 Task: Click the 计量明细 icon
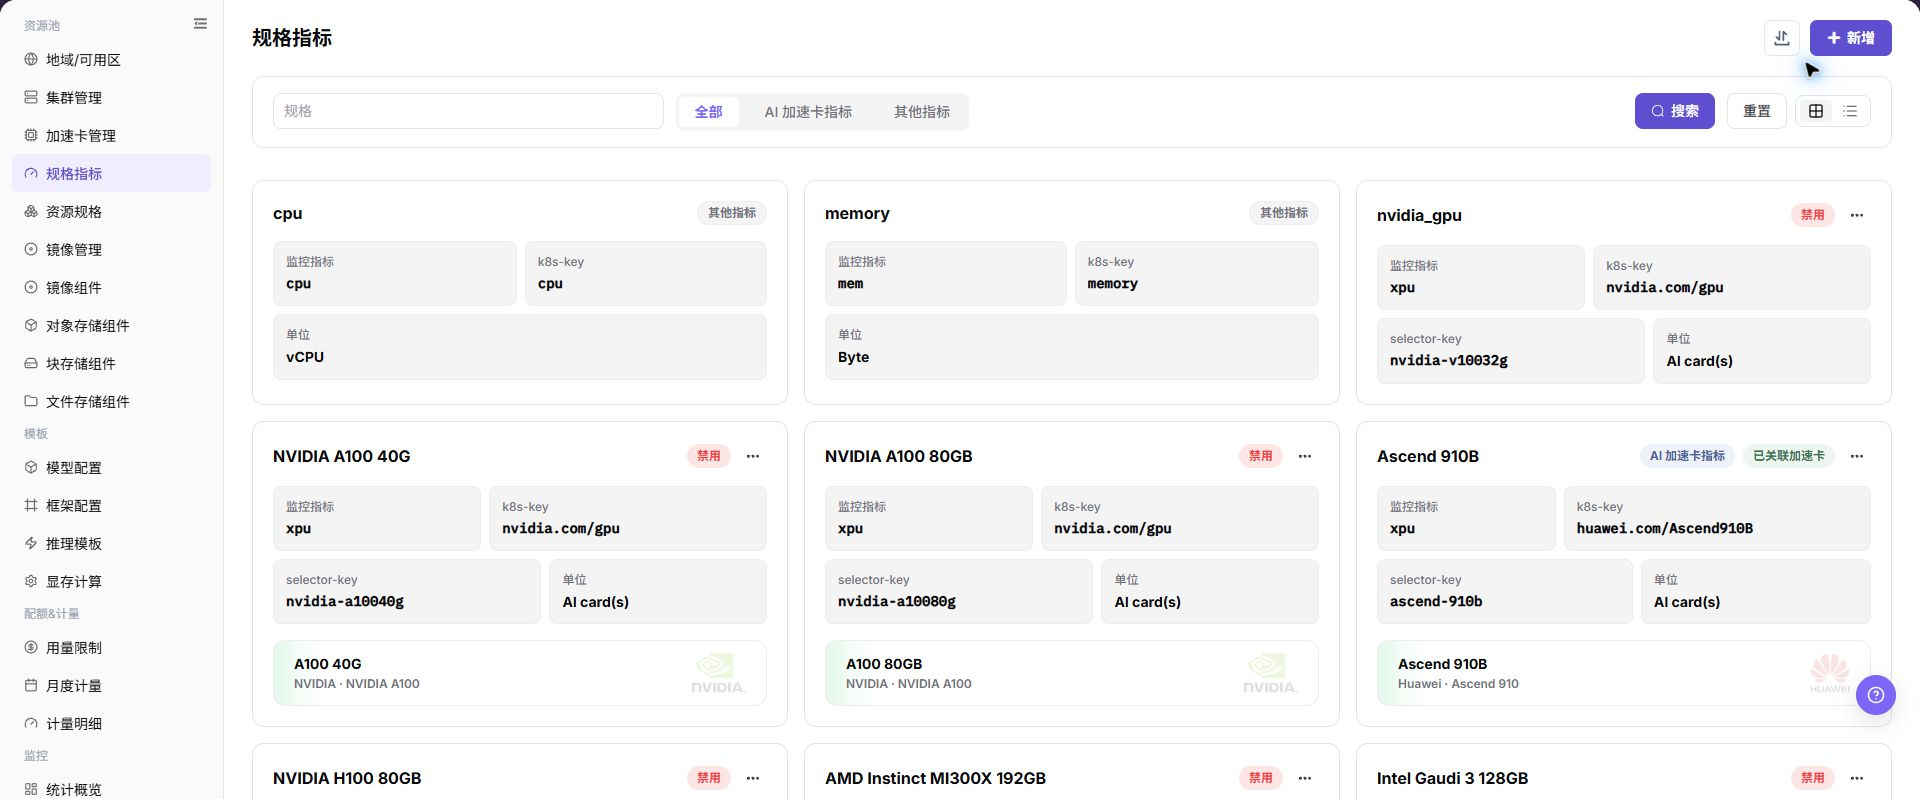coord(31,724)
